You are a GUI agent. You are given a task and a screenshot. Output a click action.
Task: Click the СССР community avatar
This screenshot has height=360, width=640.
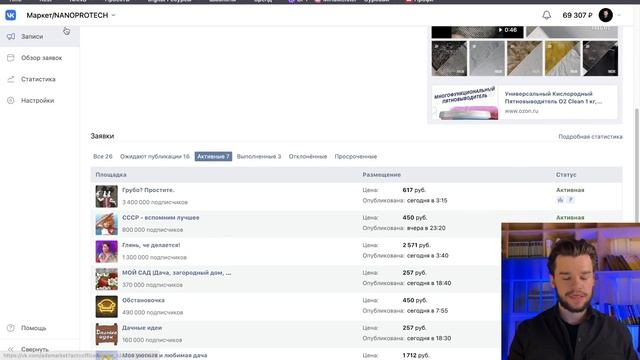click(107, 224)
